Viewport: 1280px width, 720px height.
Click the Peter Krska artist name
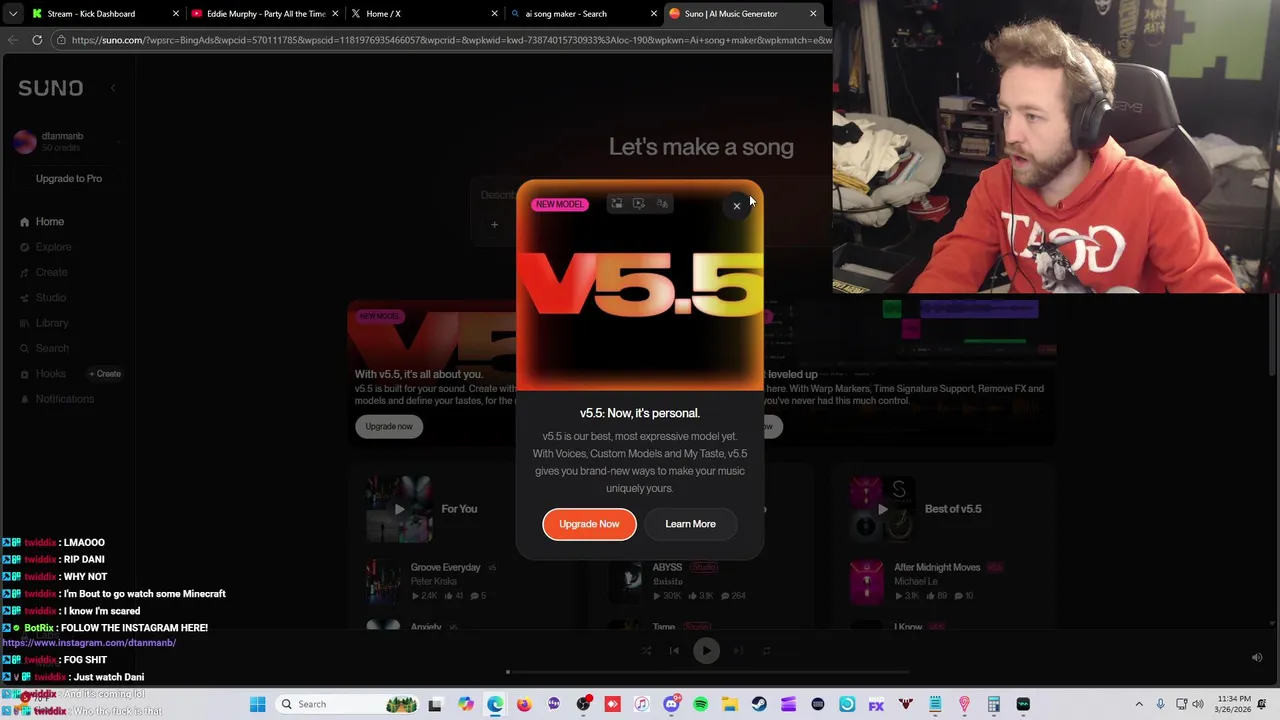[x=433, y=582]
